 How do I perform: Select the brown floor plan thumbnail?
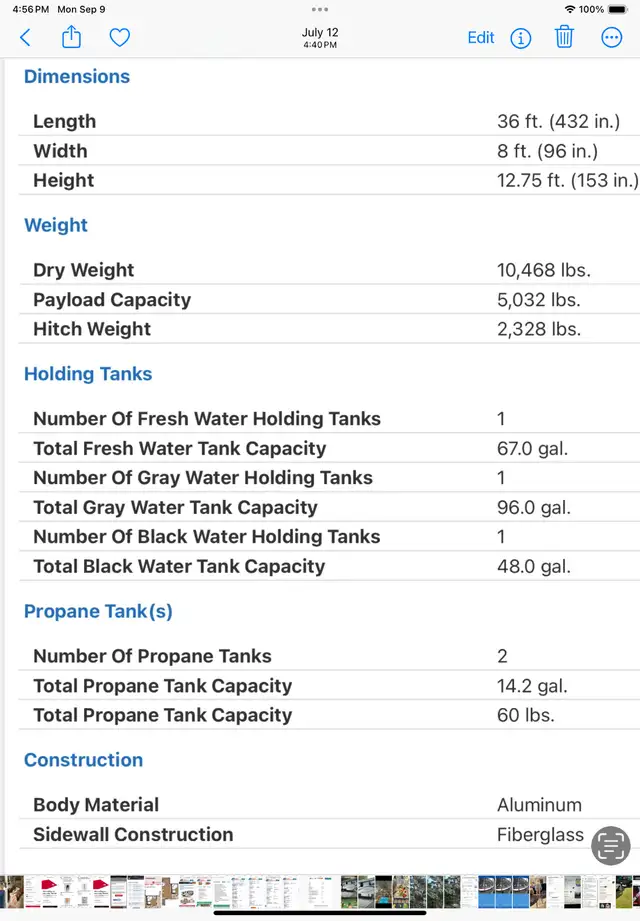click(x=170, y=892)
